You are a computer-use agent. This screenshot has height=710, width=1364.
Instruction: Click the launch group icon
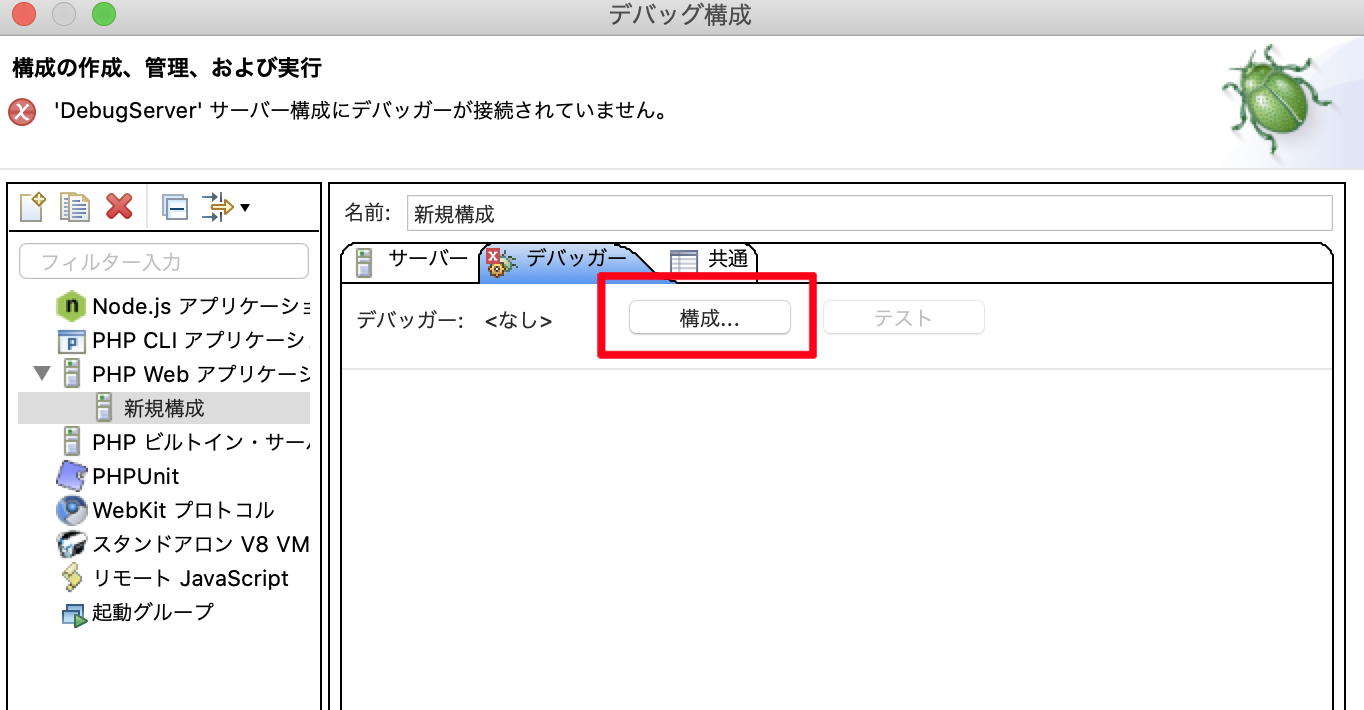[x=74, y=614]
